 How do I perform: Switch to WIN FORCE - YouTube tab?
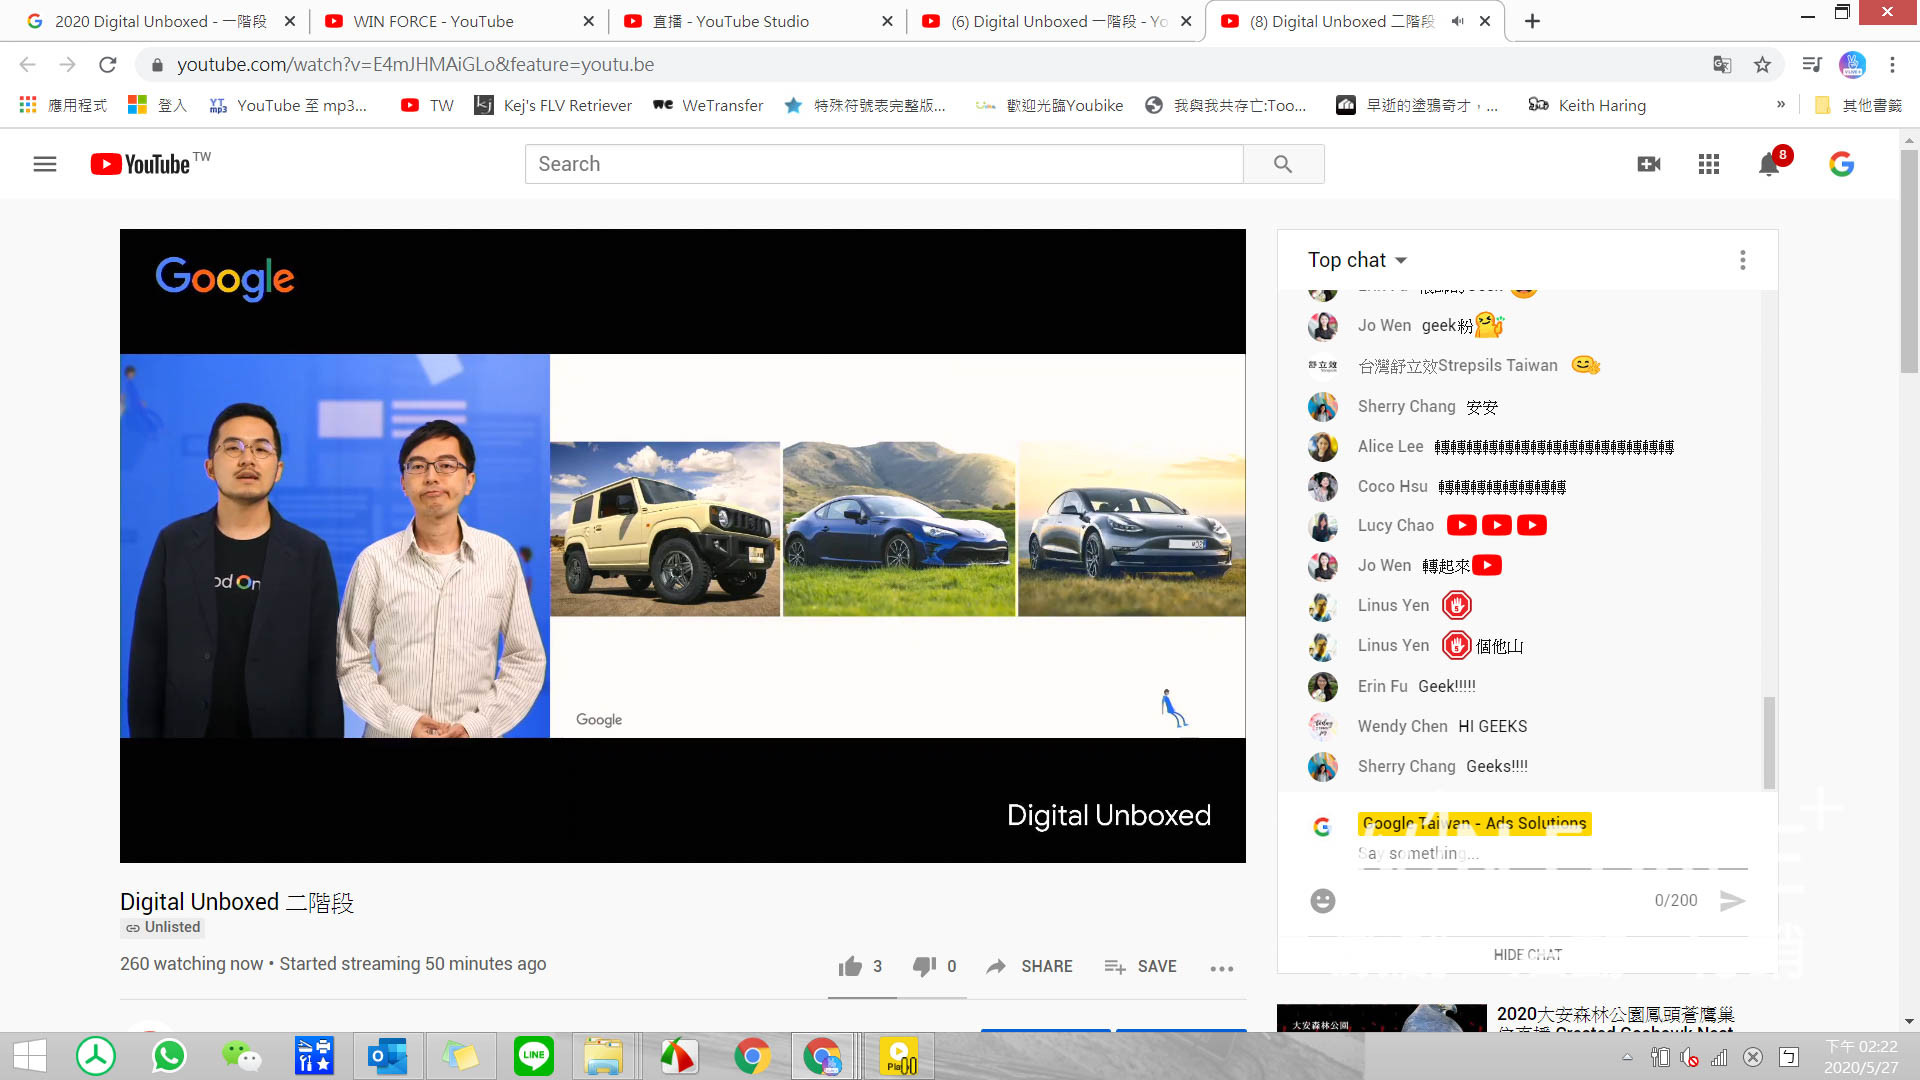click(433, 21)
